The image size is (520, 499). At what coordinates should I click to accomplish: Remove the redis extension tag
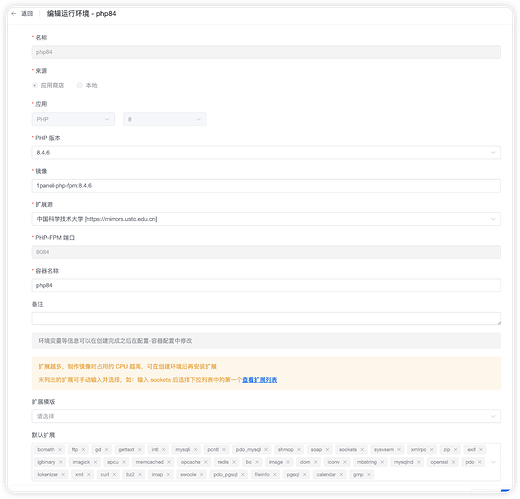coord(234,462)
